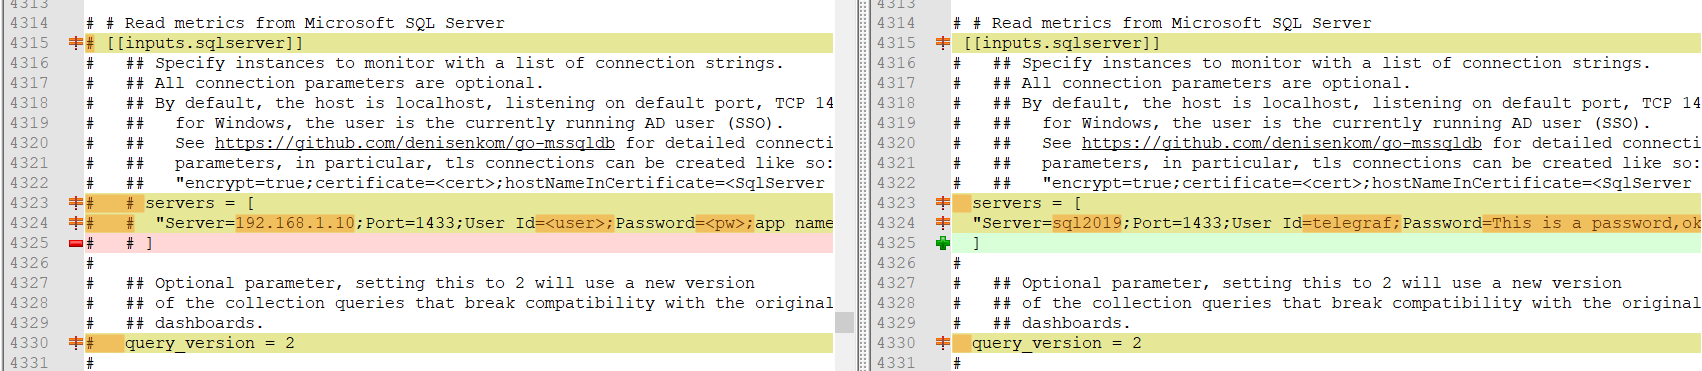Image resolution: width=1702 pixels, height=371 pixels.
Task: Click the green added-line marker at line 4325 in right pane
Action: point(943,243)
